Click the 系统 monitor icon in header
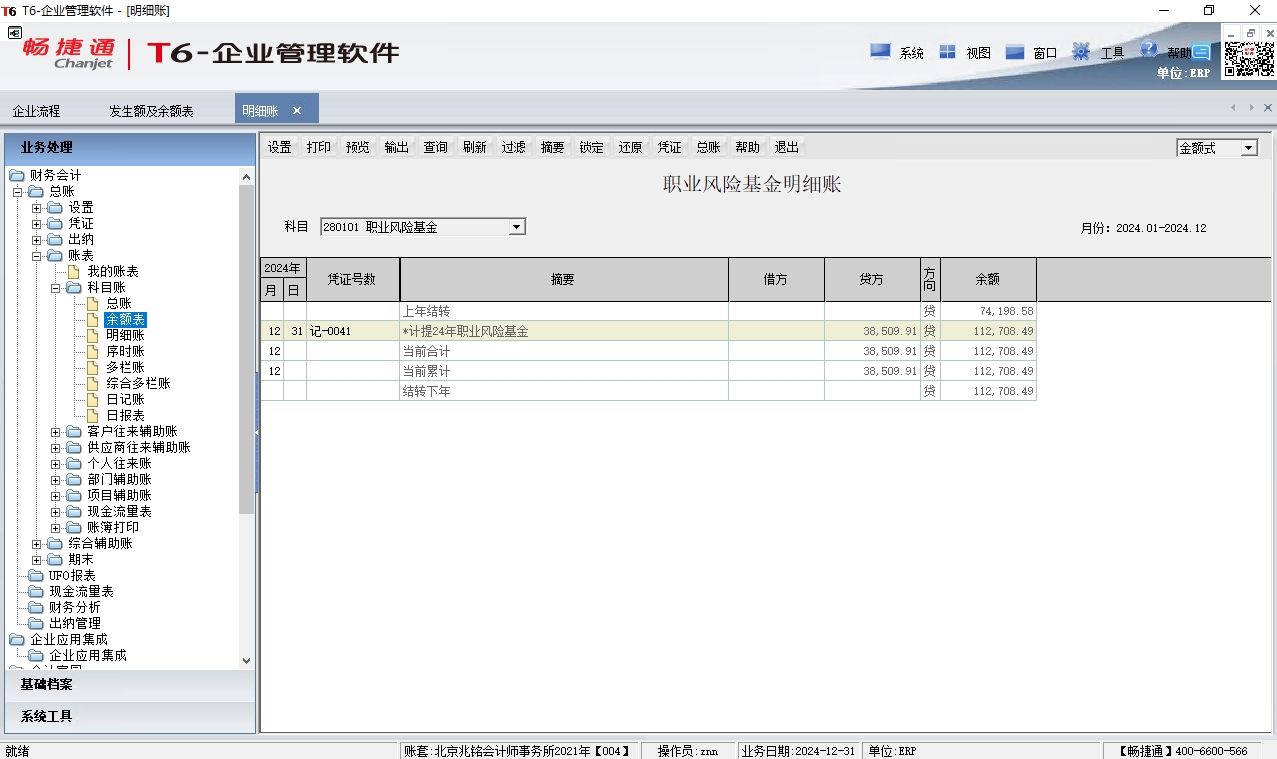Viewport: 1277px width, 759px height. pos(880,51)
